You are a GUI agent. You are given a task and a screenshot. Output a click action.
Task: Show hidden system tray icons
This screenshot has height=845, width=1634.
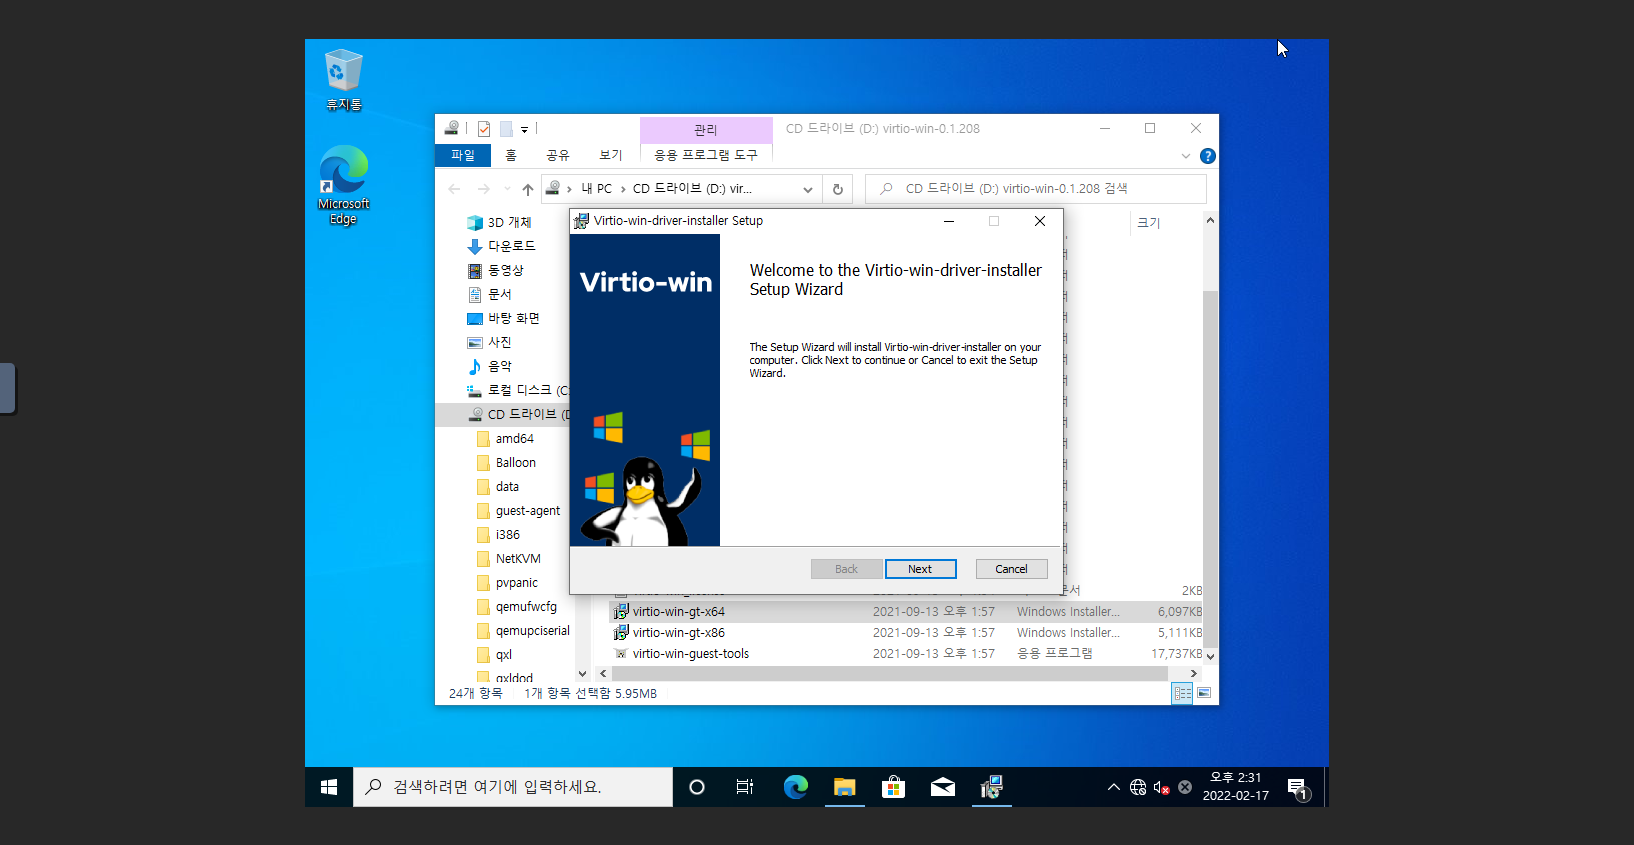coord(1113,787)
